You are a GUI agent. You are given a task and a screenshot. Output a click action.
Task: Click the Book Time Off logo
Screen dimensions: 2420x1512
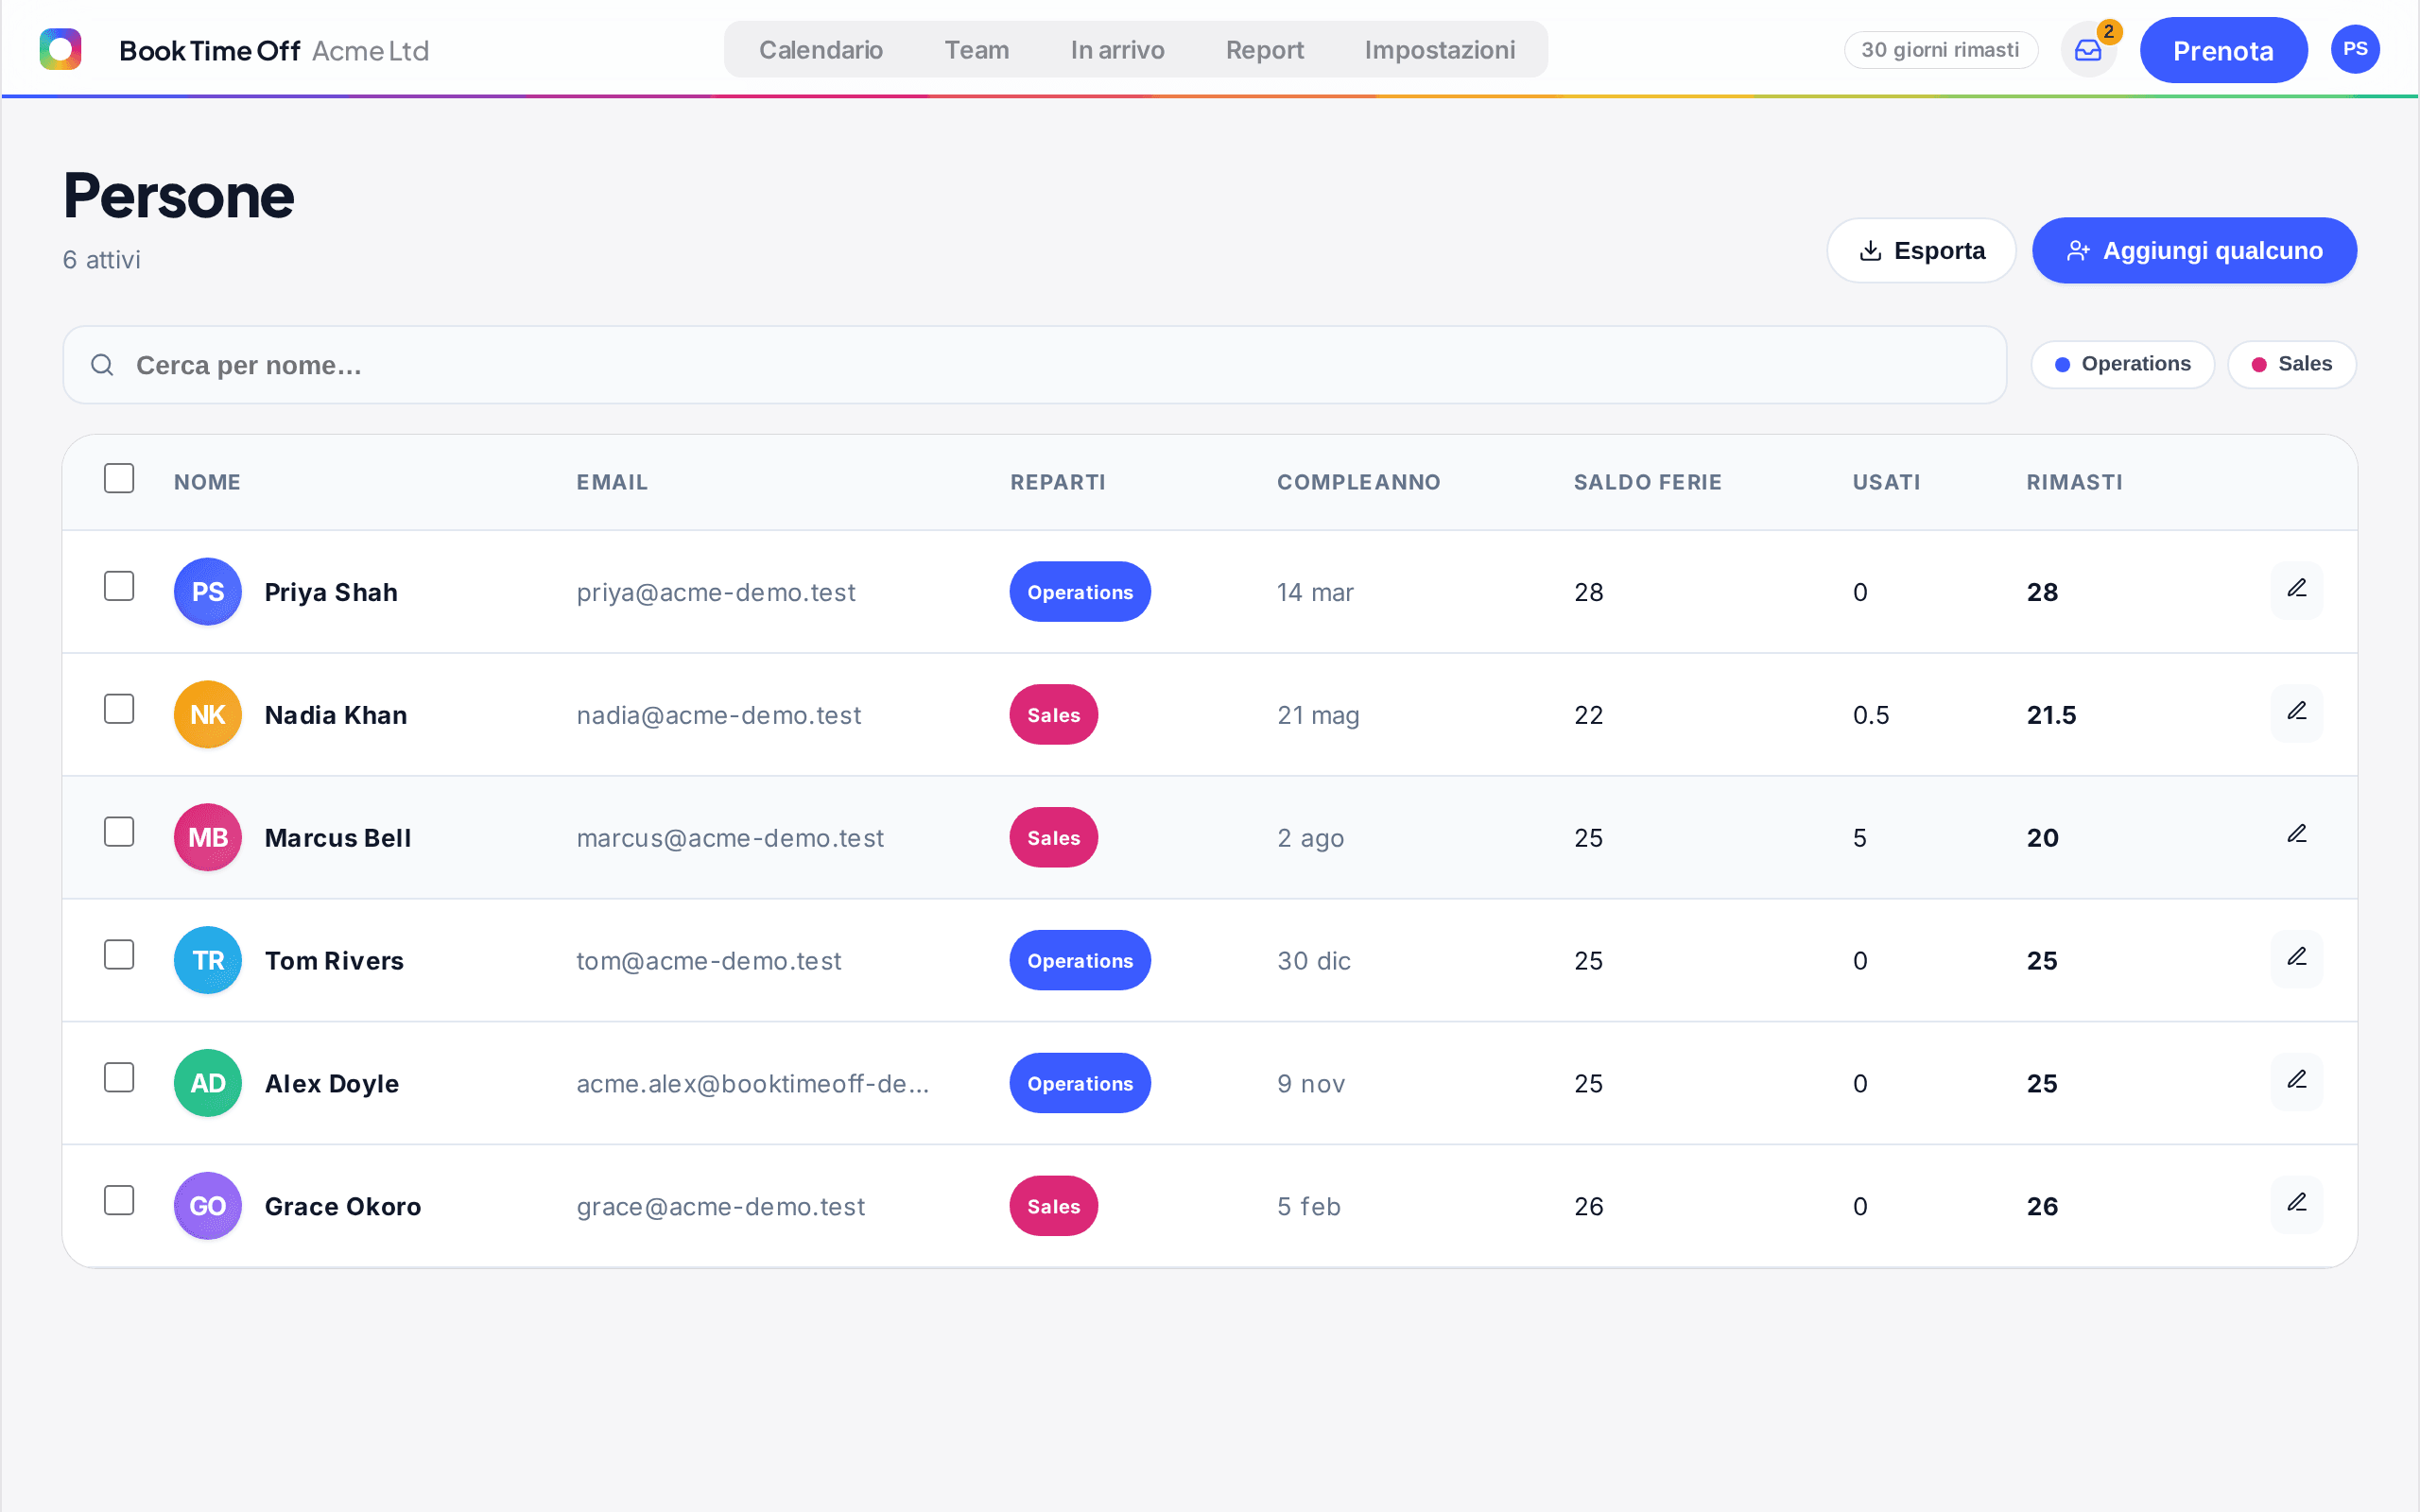60,50
